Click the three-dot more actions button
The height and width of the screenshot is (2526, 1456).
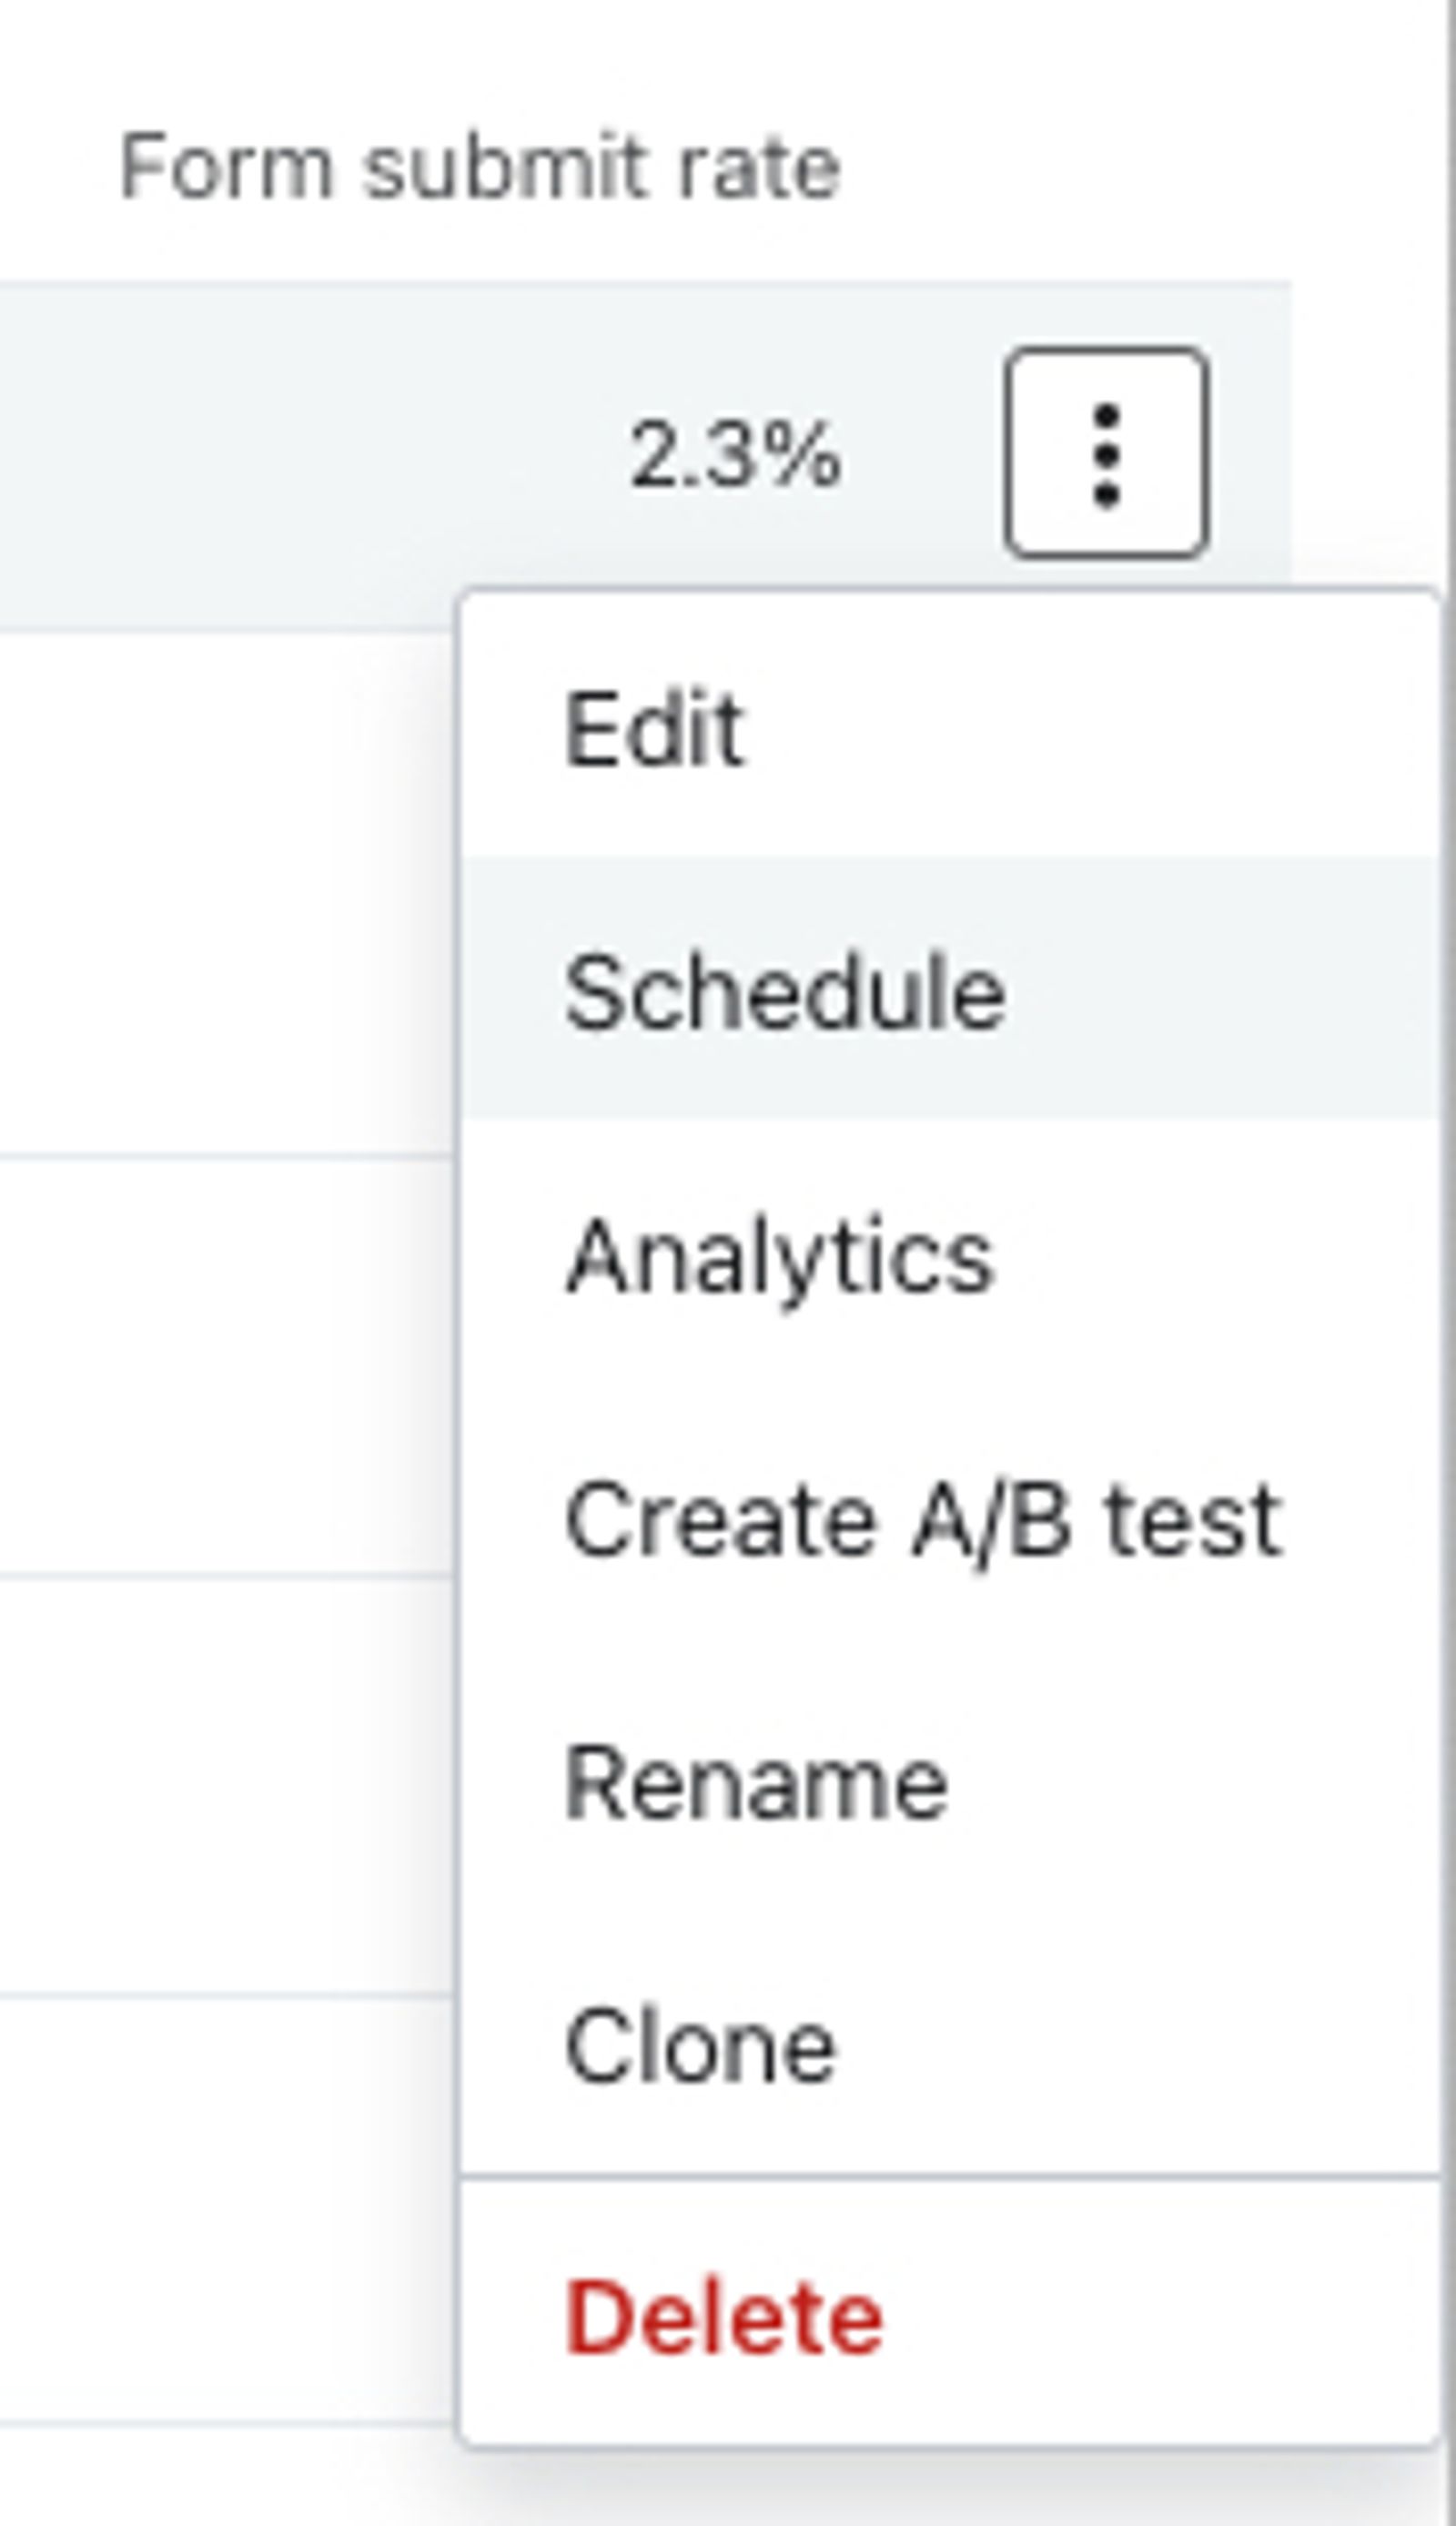pyautogui.click(x=1106, y=453)
